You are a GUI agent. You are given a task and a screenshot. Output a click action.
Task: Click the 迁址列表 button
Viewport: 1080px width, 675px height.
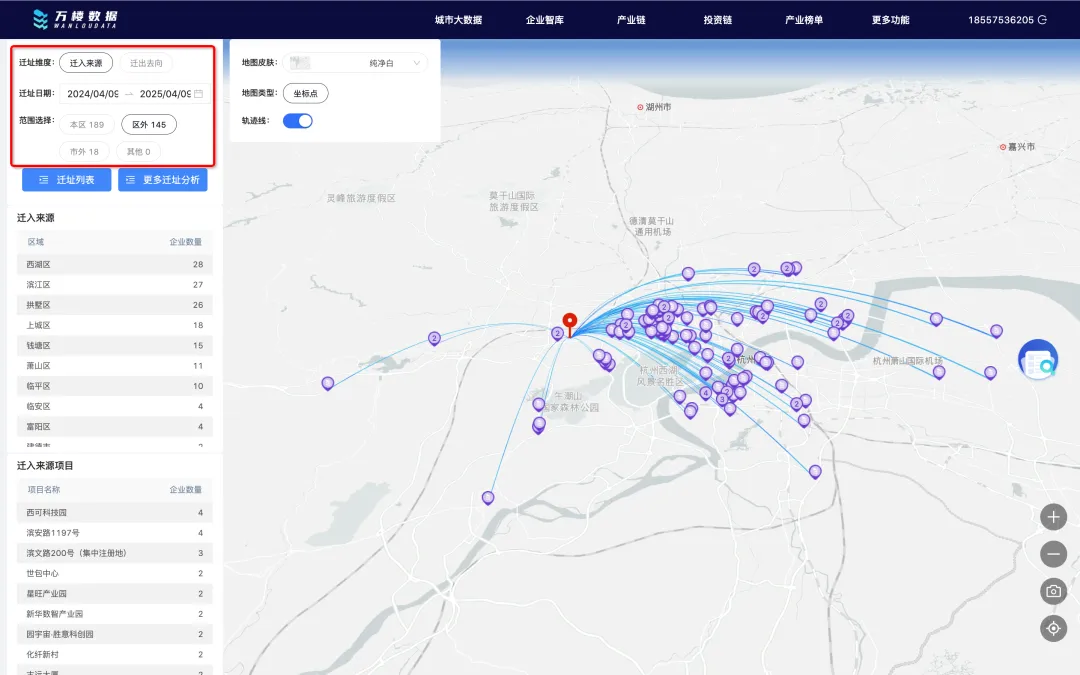point(67,180)
